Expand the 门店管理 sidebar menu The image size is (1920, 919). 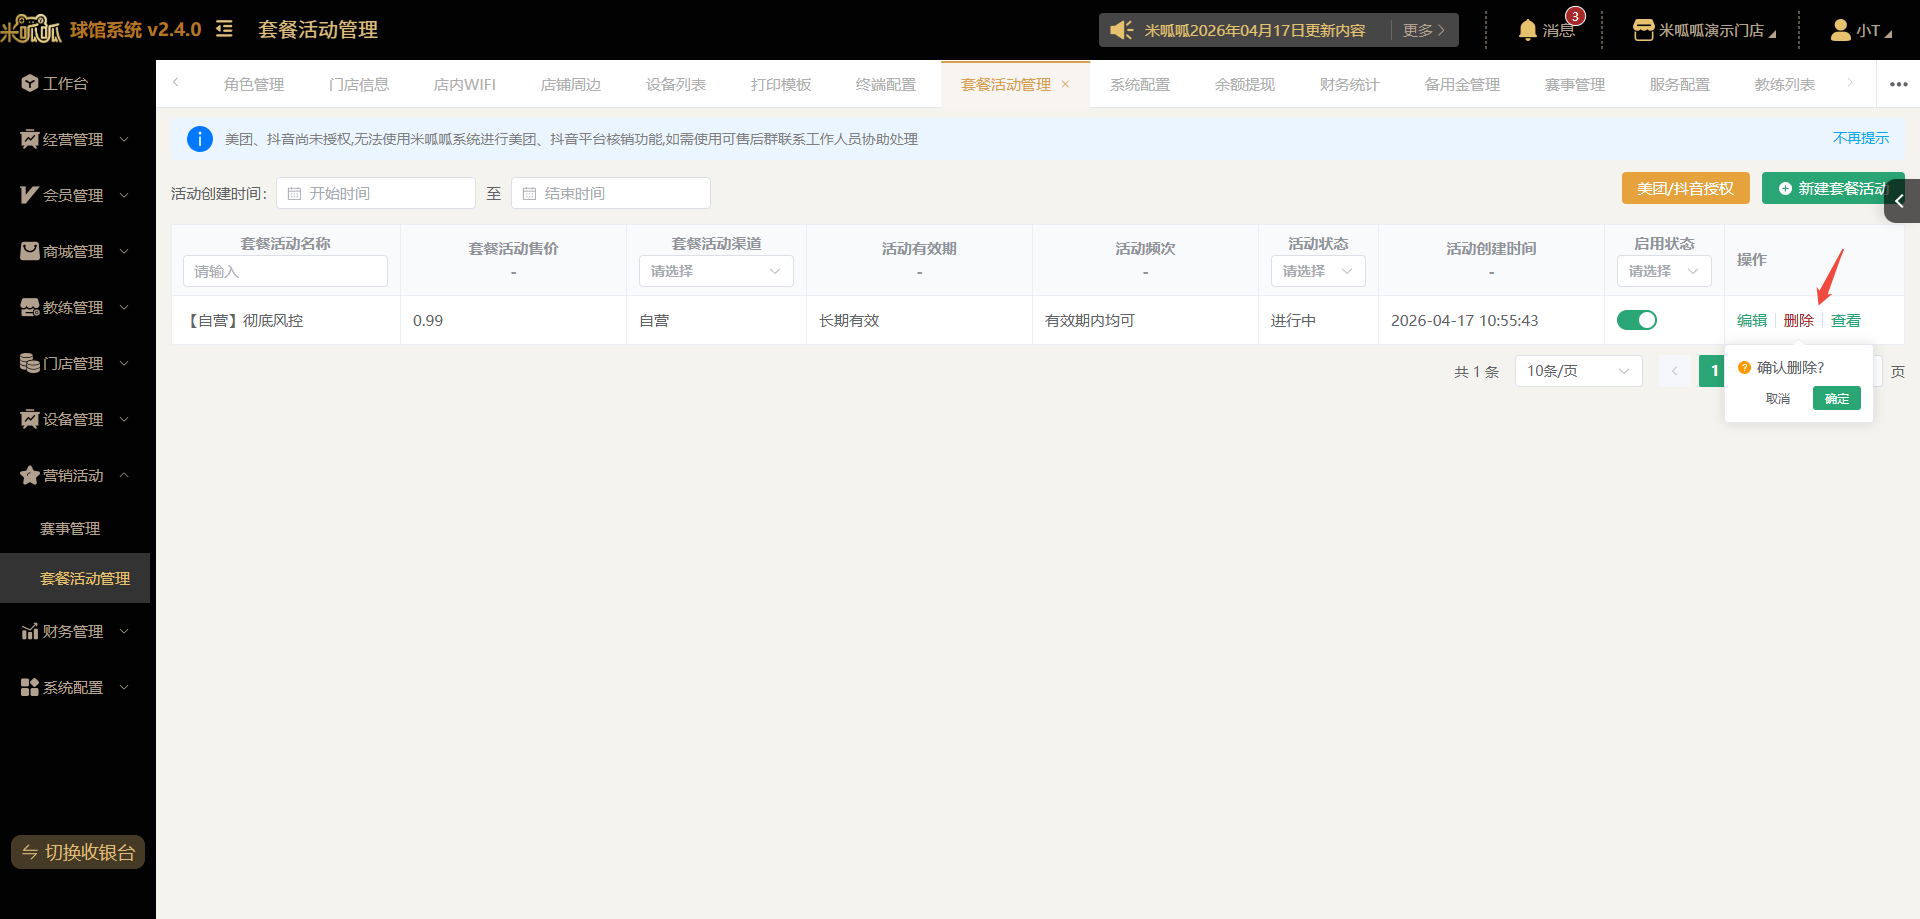75,363
